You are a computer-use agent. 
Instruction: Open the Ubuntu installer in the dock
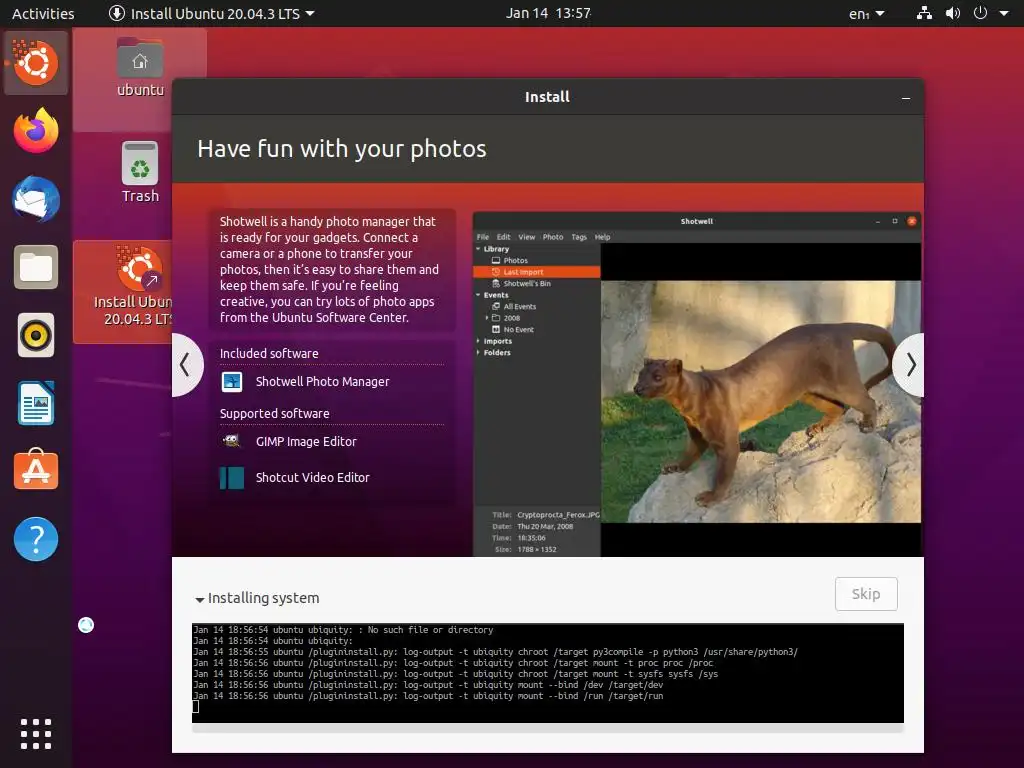pos(36,63)
